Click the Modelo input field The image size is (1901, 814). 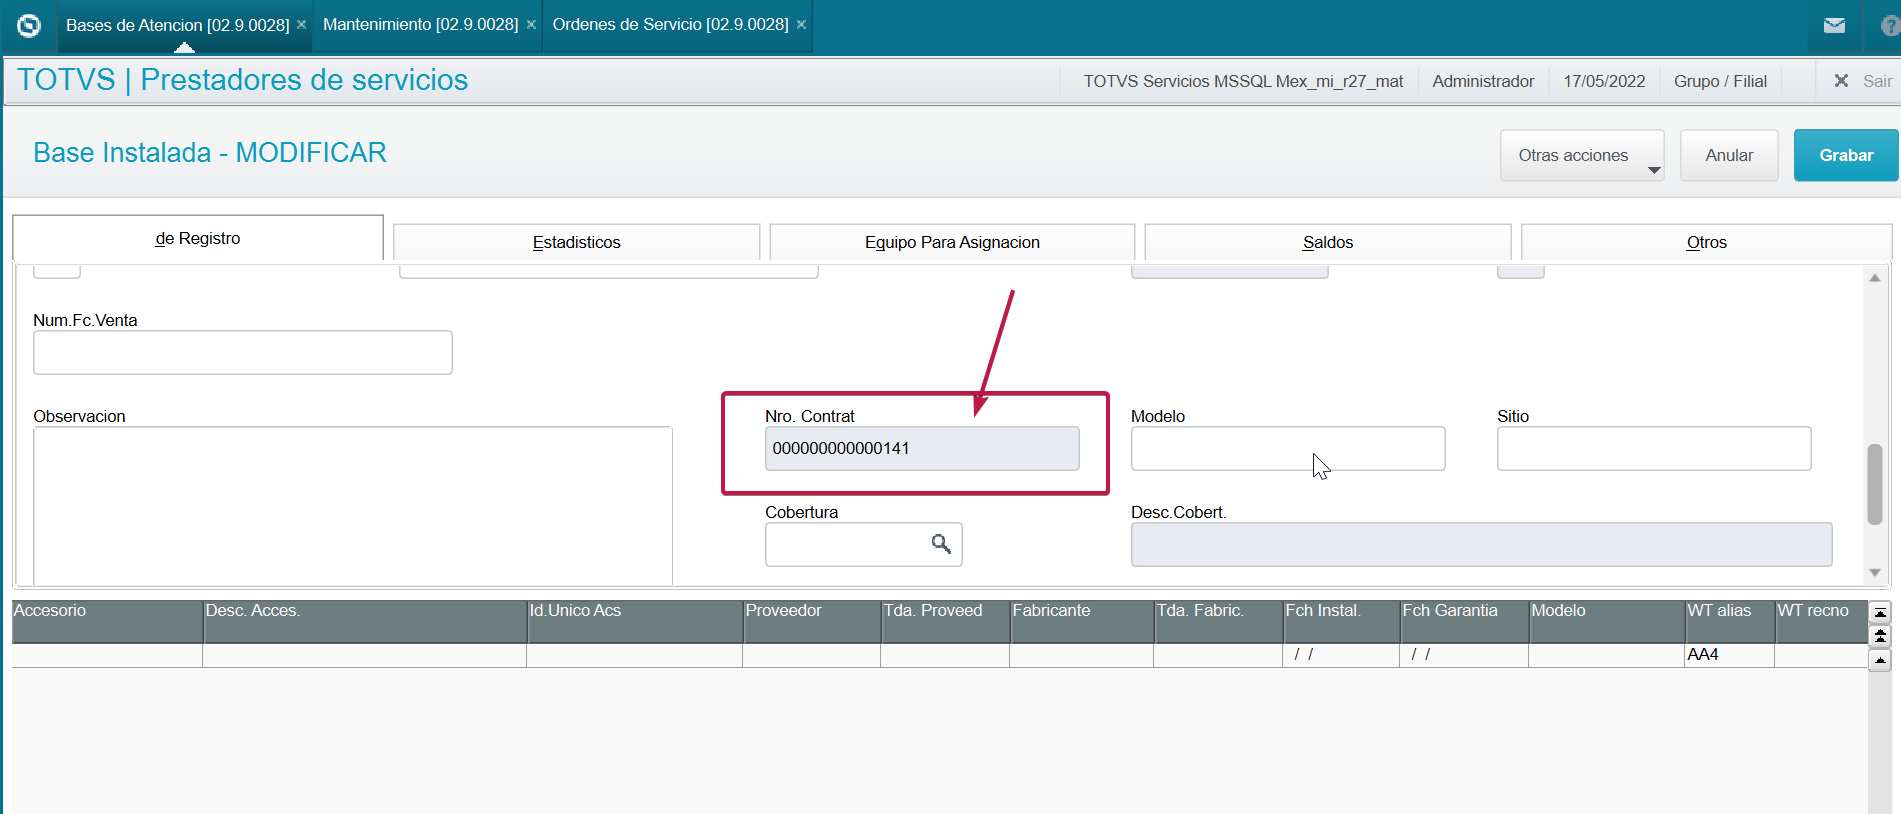pos(1288,448)
